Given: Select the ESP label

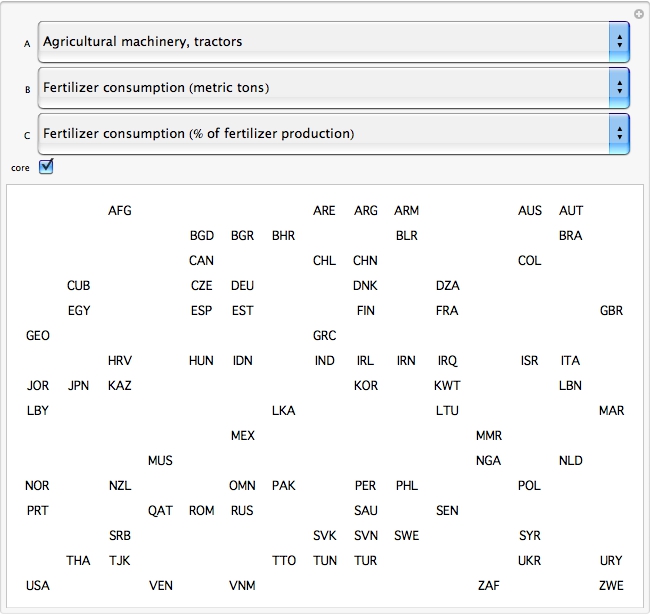Looking at the screenshot, I should 201,310.
